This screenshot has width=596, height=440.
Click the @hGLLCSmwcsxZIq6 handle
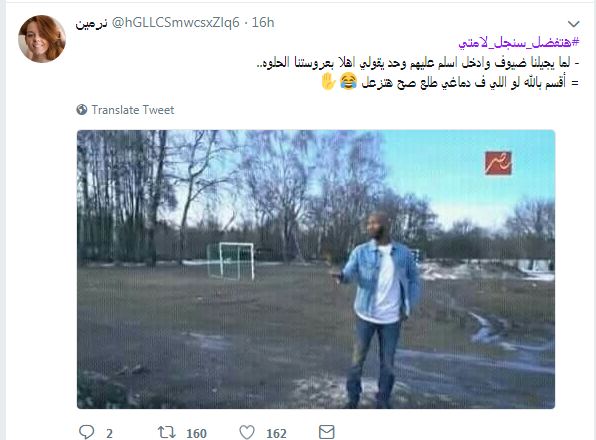point(176,23)
